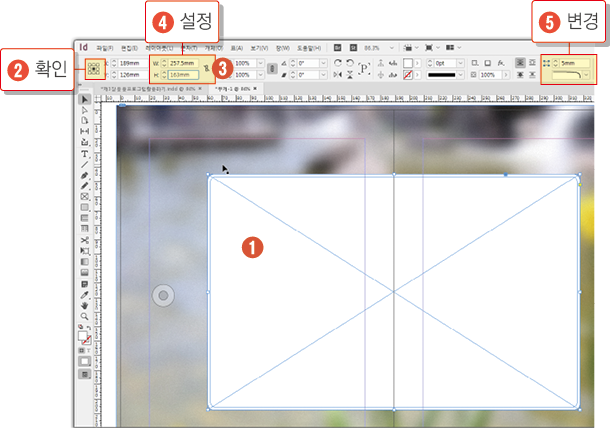Open the 표(A) menu
The width and height of the screenshot is (610, 428).
pos(237,48)
